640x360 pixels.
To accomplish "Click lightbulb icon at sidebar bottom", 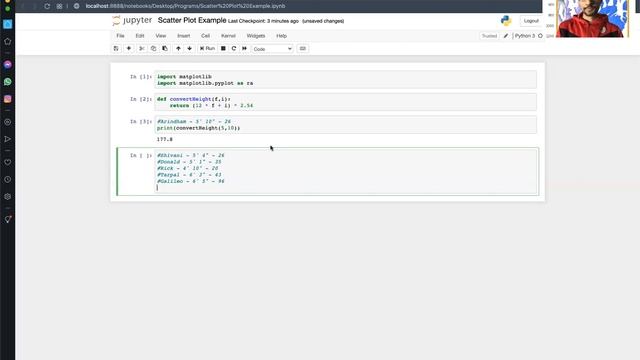I will [x=8, y=220].
